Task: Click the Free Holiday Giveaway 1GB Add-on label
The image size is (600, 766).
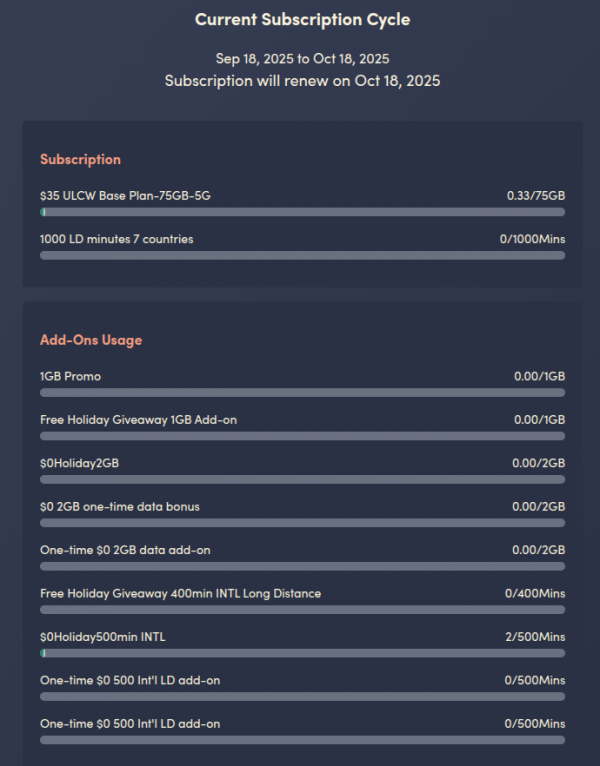Action: coord(138,420)
